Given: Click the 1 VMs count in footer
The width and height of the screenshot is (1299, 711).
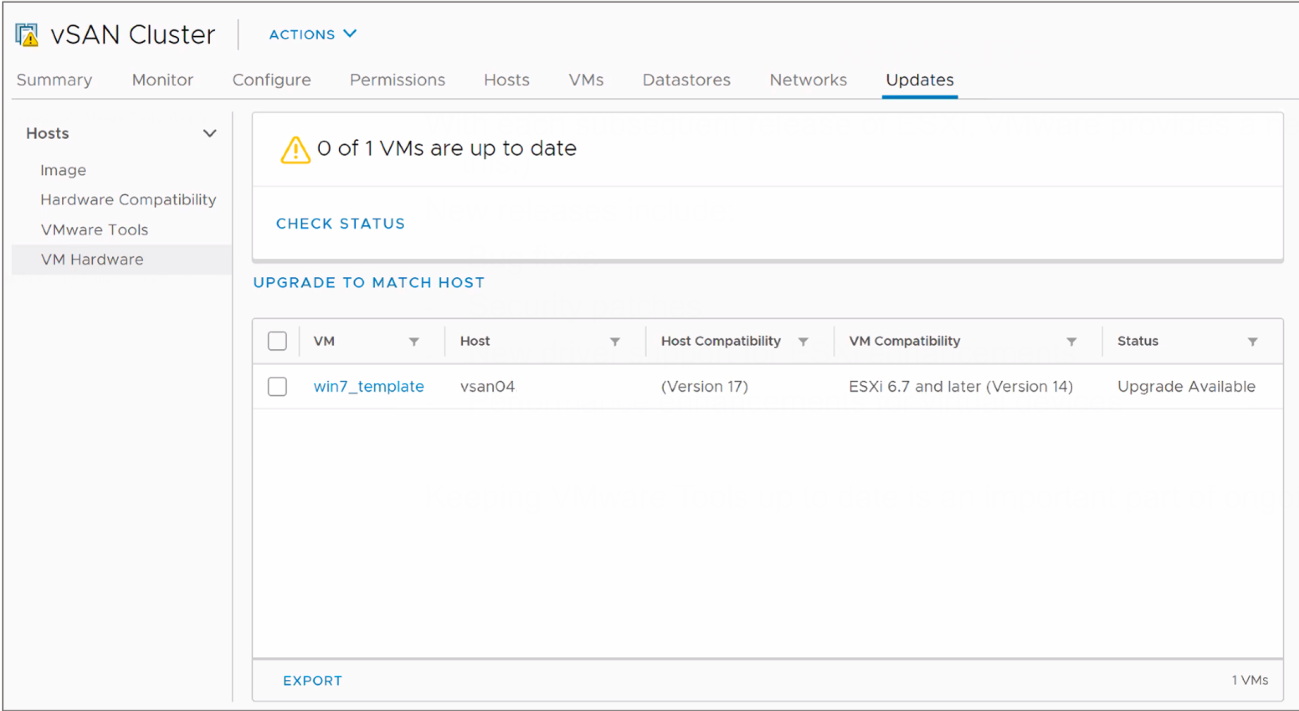Looking at the screenshot, I should coord(1250,681).
